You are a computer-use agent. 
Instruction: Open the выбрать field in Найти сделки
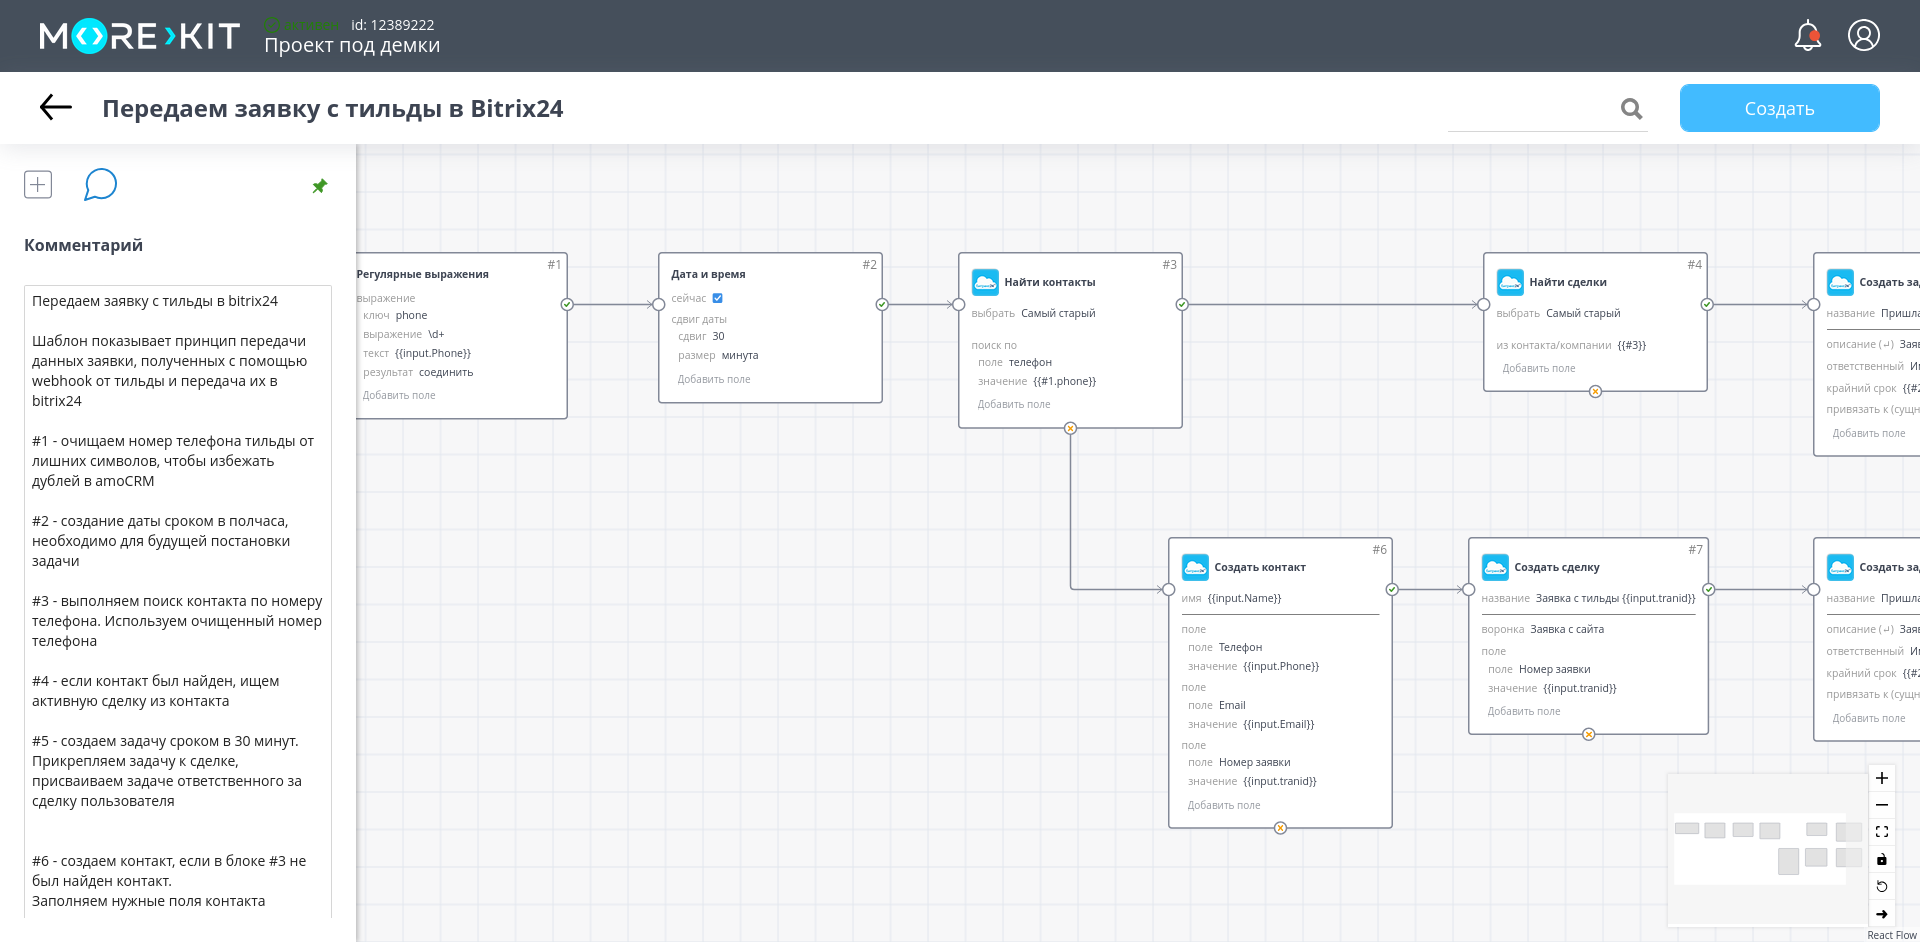click(1582, 314)
